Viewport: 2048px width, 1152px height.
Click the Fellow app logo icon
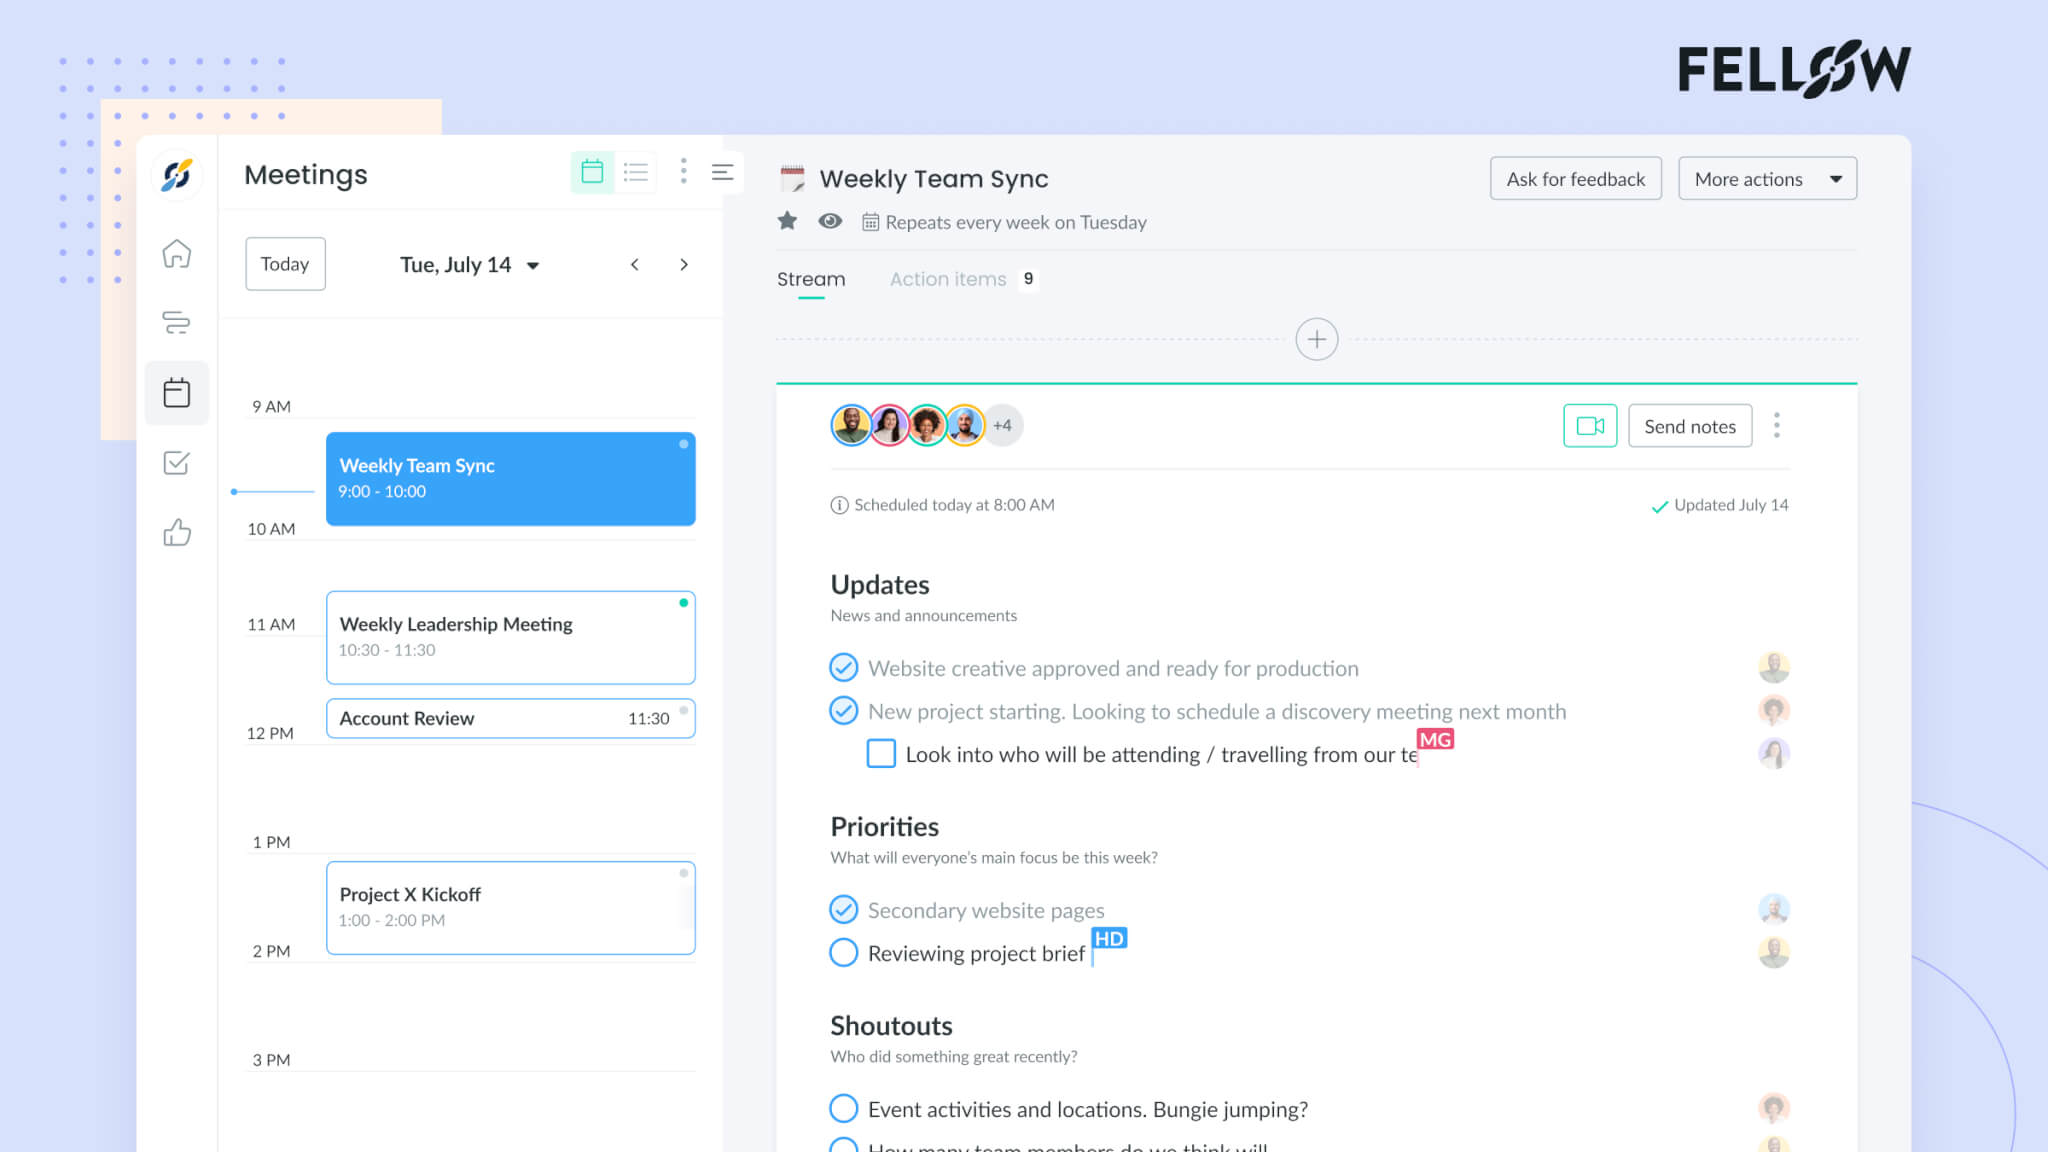(176, 176)
